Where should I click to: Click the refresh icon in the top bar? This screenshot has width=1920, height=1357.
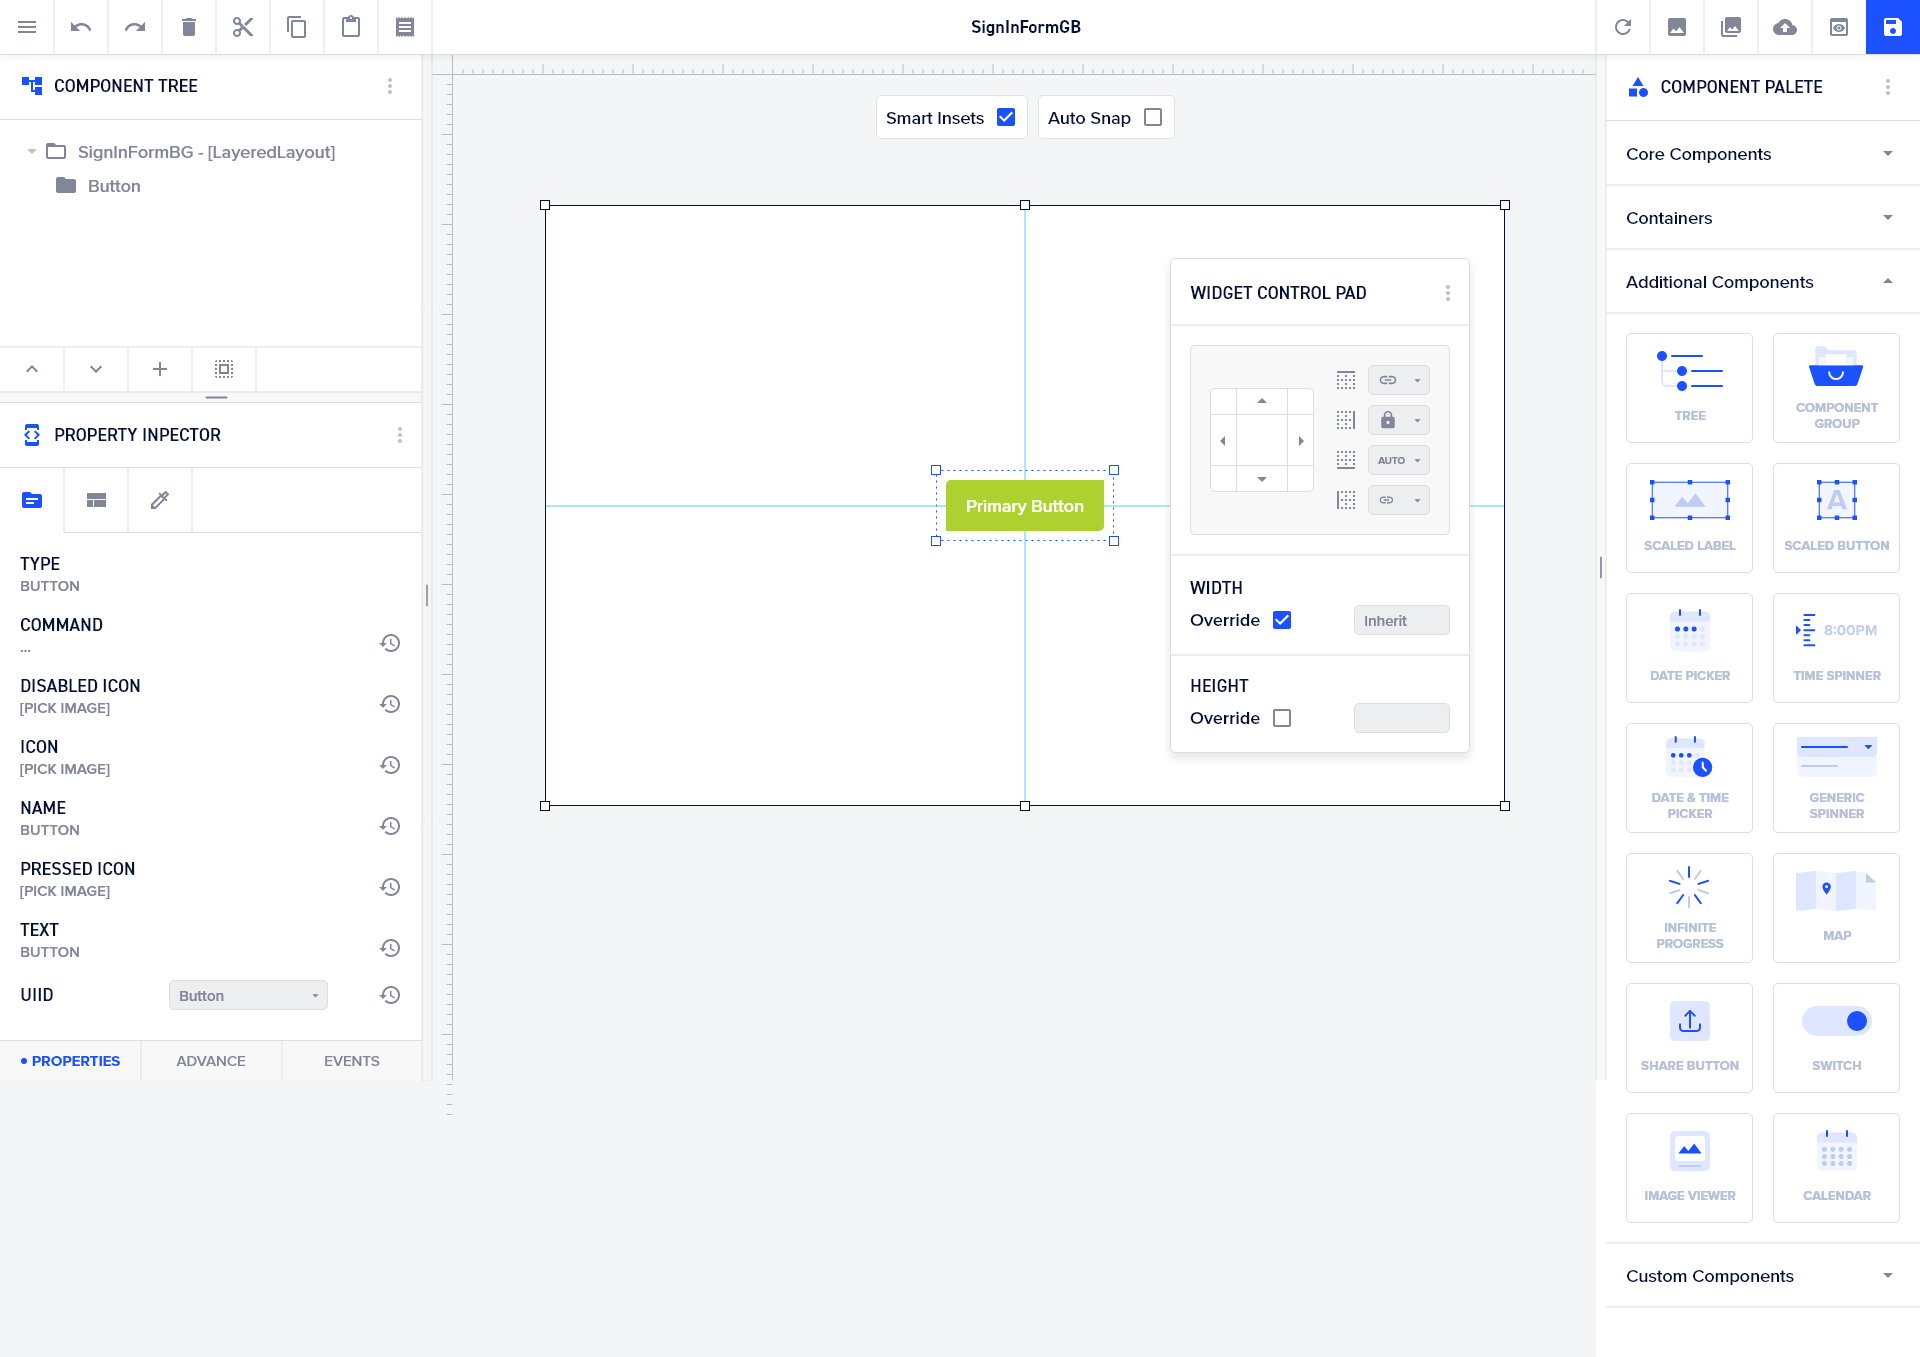1623,27
